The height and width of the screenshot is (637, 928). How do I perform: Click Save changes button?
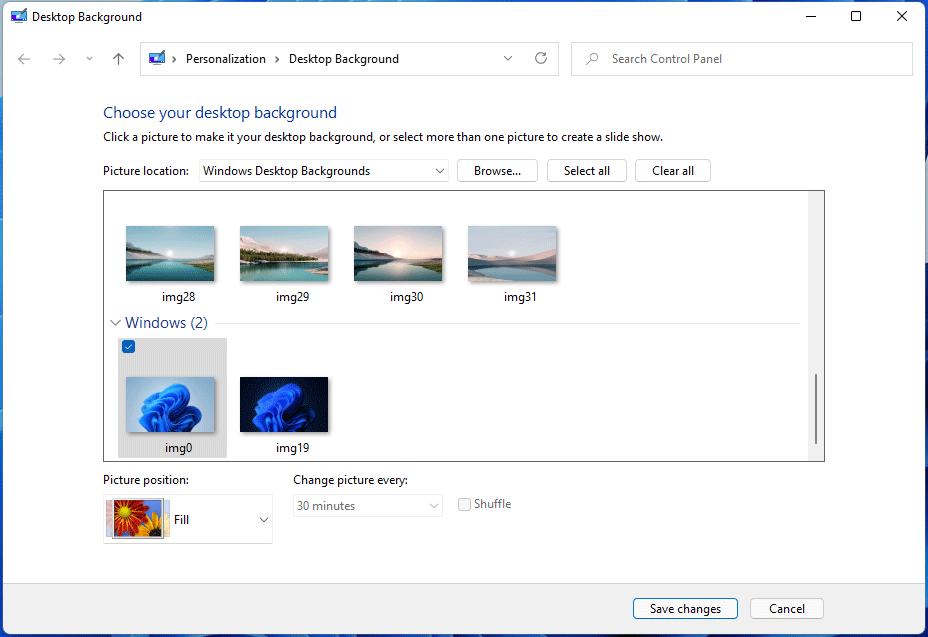coord(685,609)
